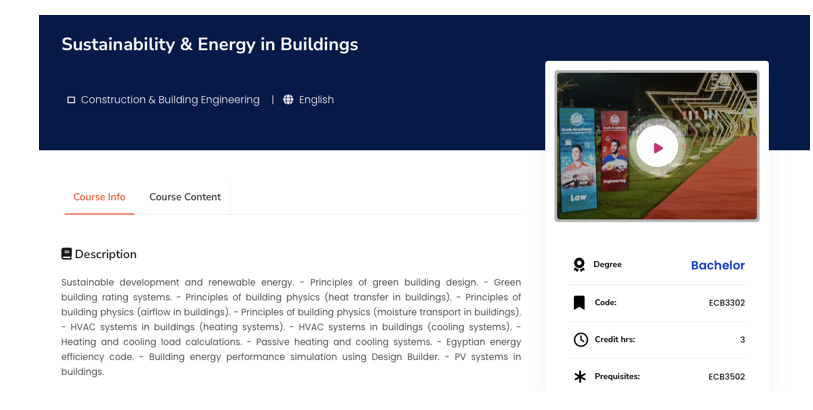Image resolution: width=813 pixels, height=410 pixels.
Task: Open the Bachelor degree link
Action: (x=717, y=265)
